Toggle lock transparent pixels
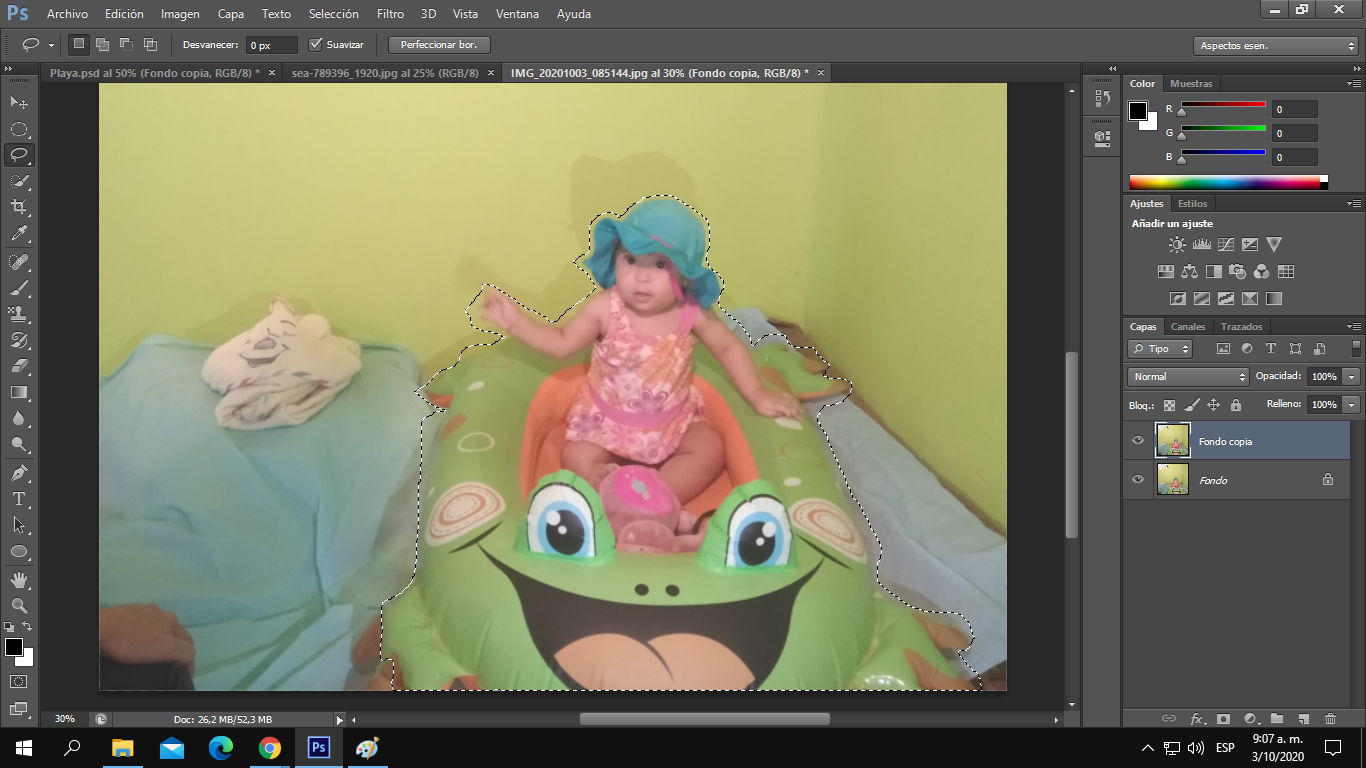 click(x=1168, y=405)
